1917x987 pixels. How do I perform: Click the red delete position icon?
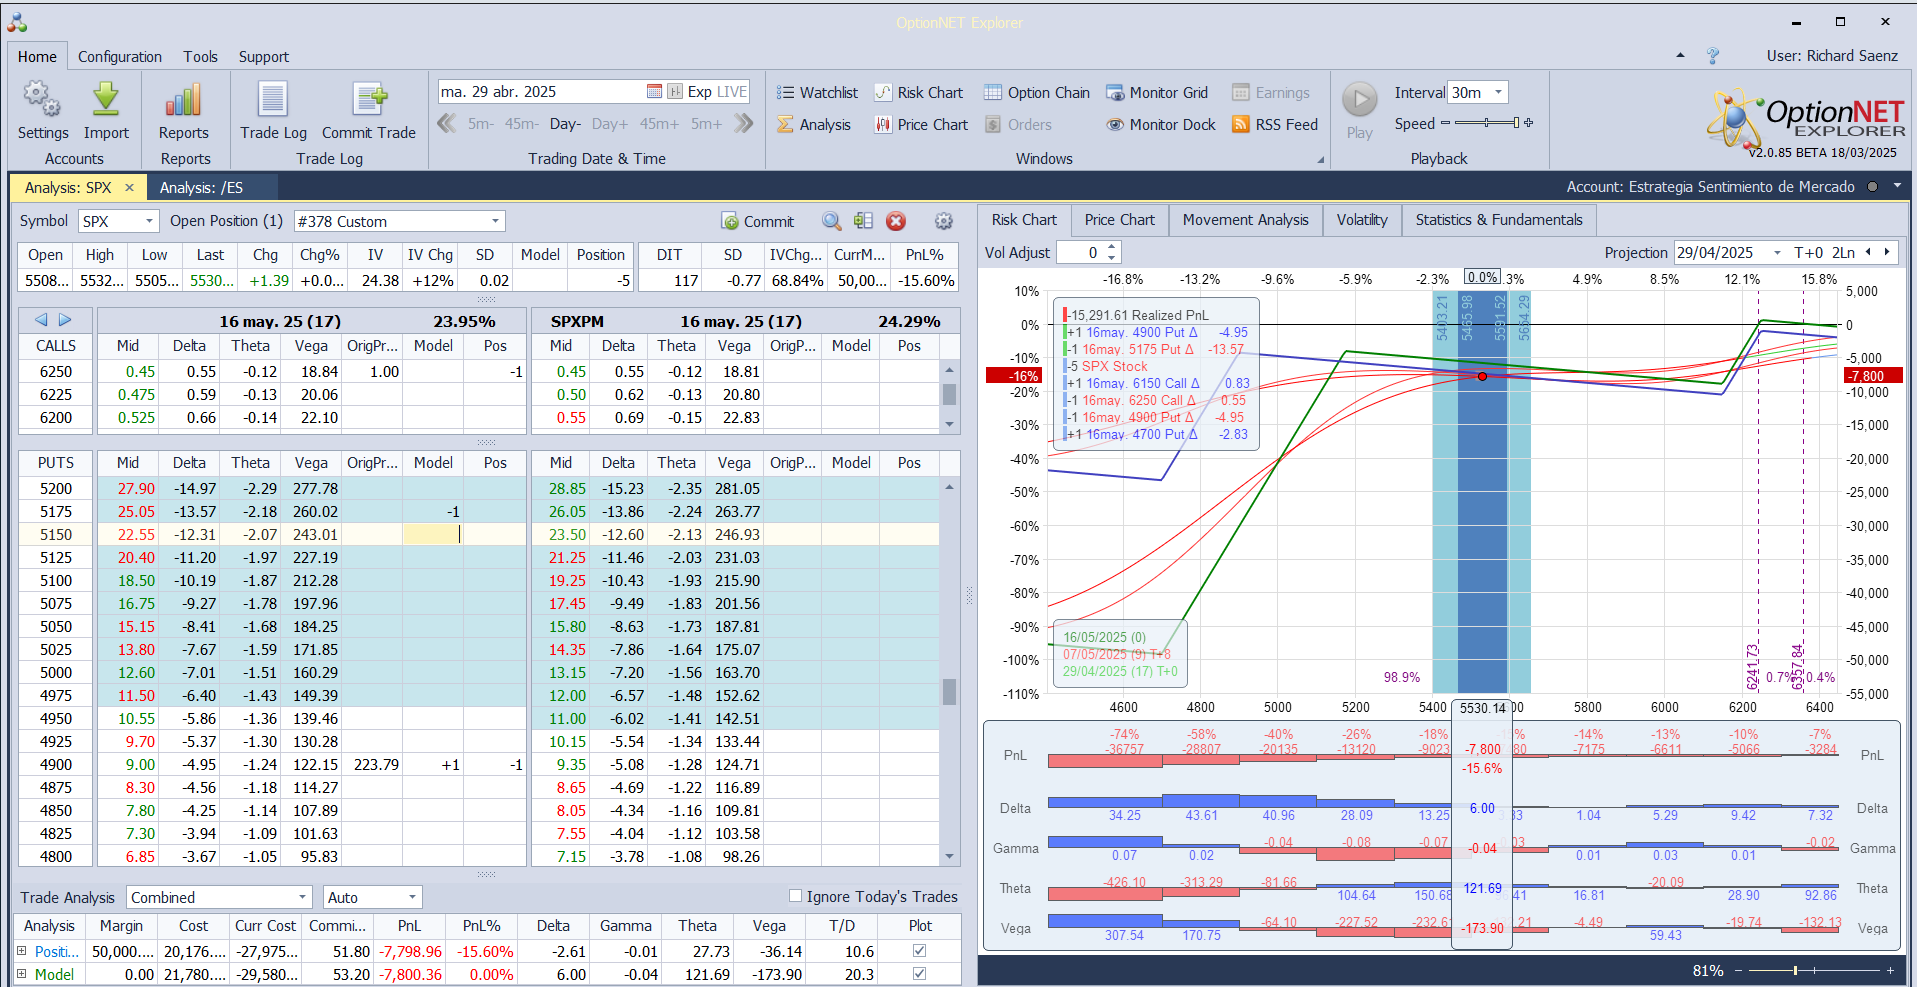tap(896, 221)
